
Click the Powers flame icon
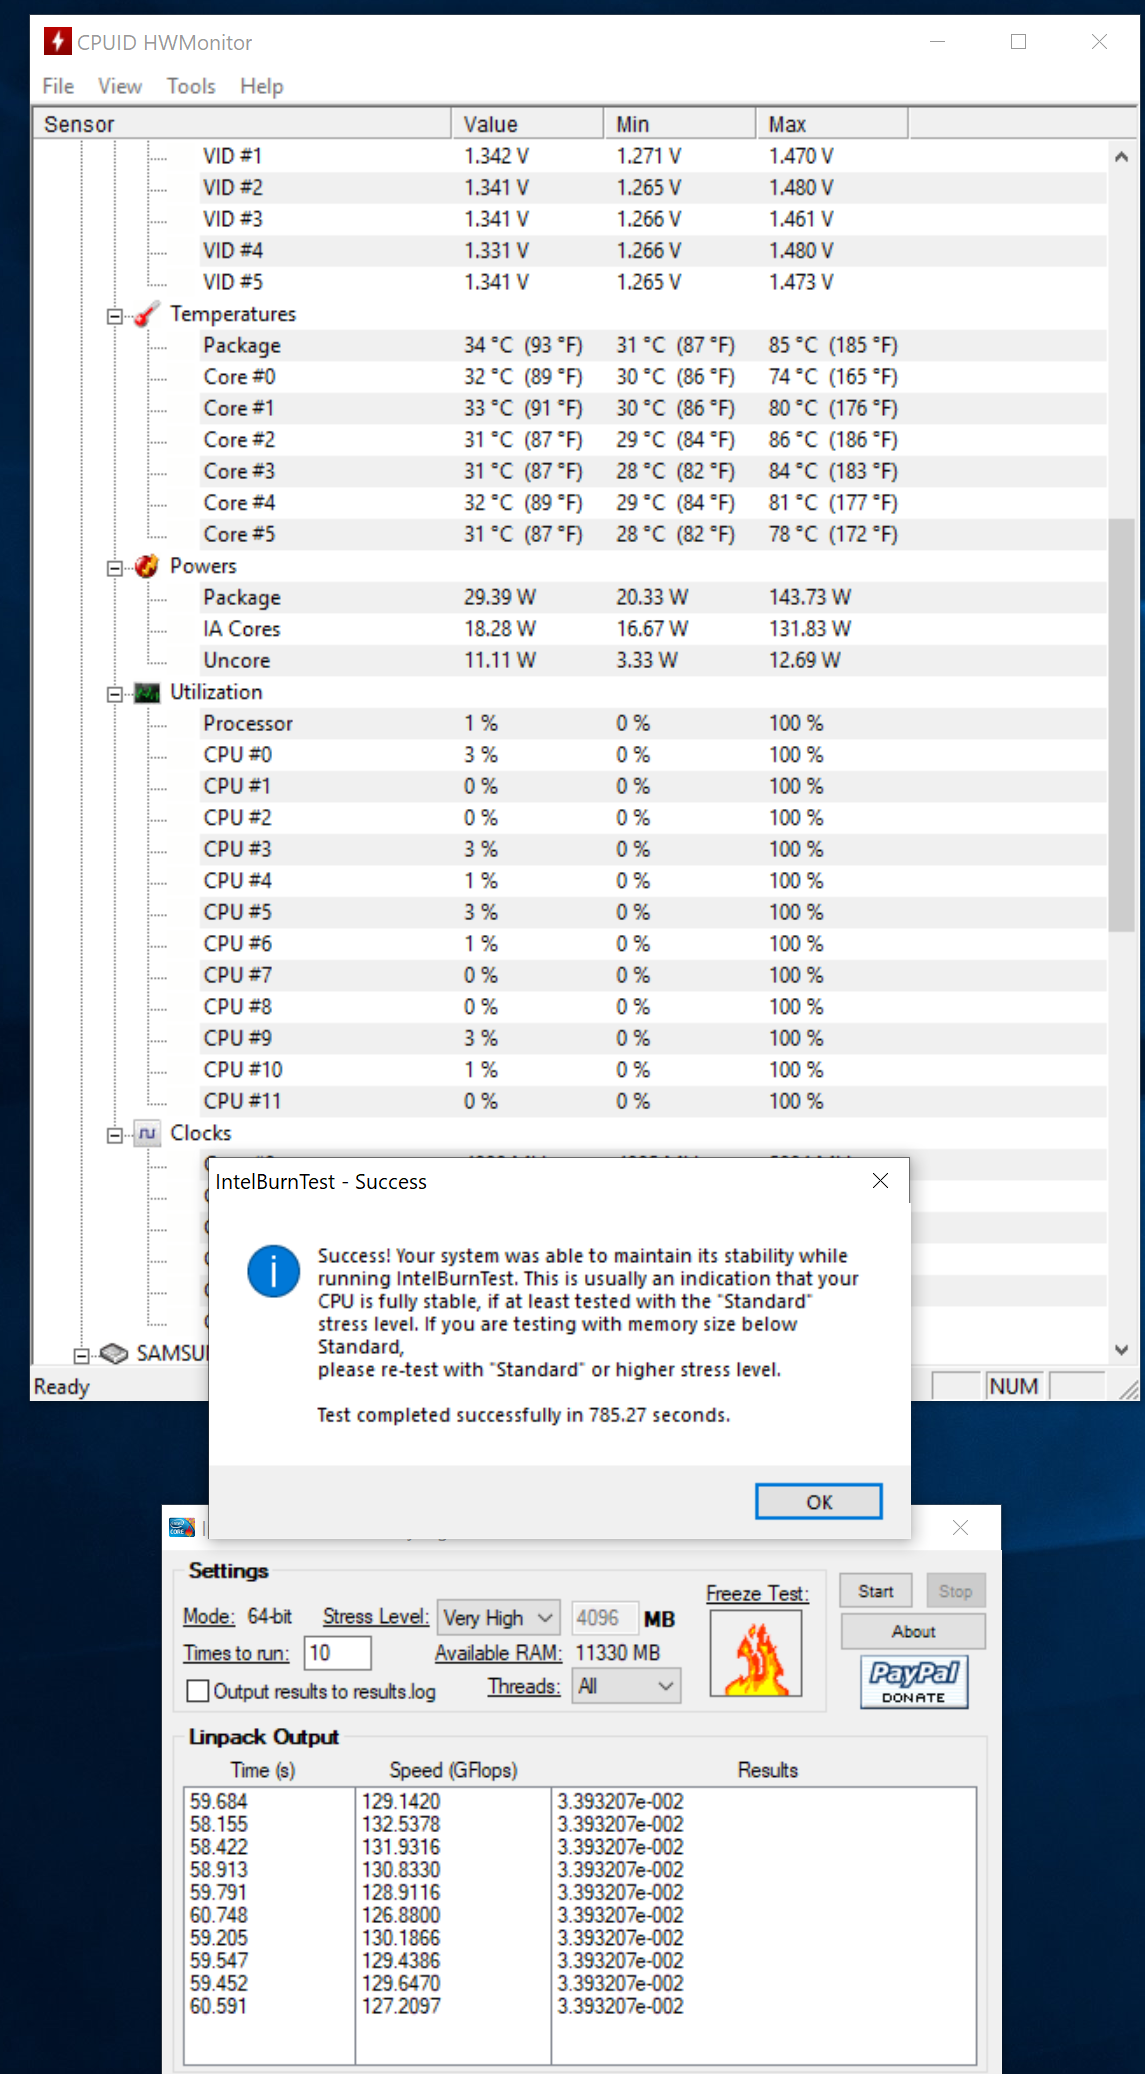pos(147,566)
